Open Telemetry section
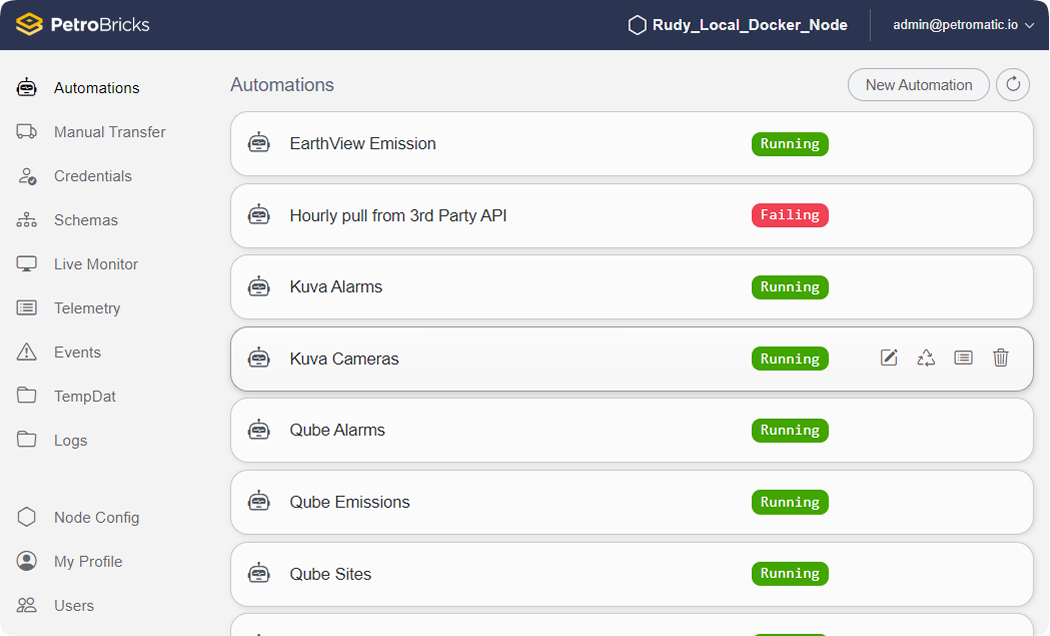Screen dimensions: 1050x636 87,308
